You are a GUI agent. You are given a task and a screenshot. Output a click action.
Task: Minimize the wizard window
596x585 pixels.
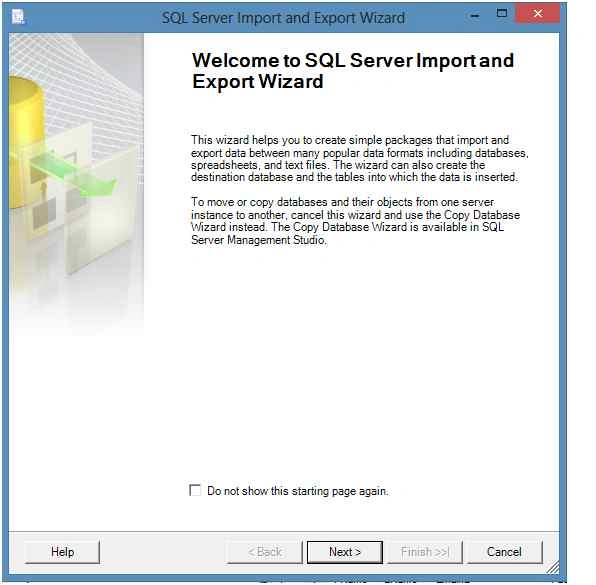point(474,16)
